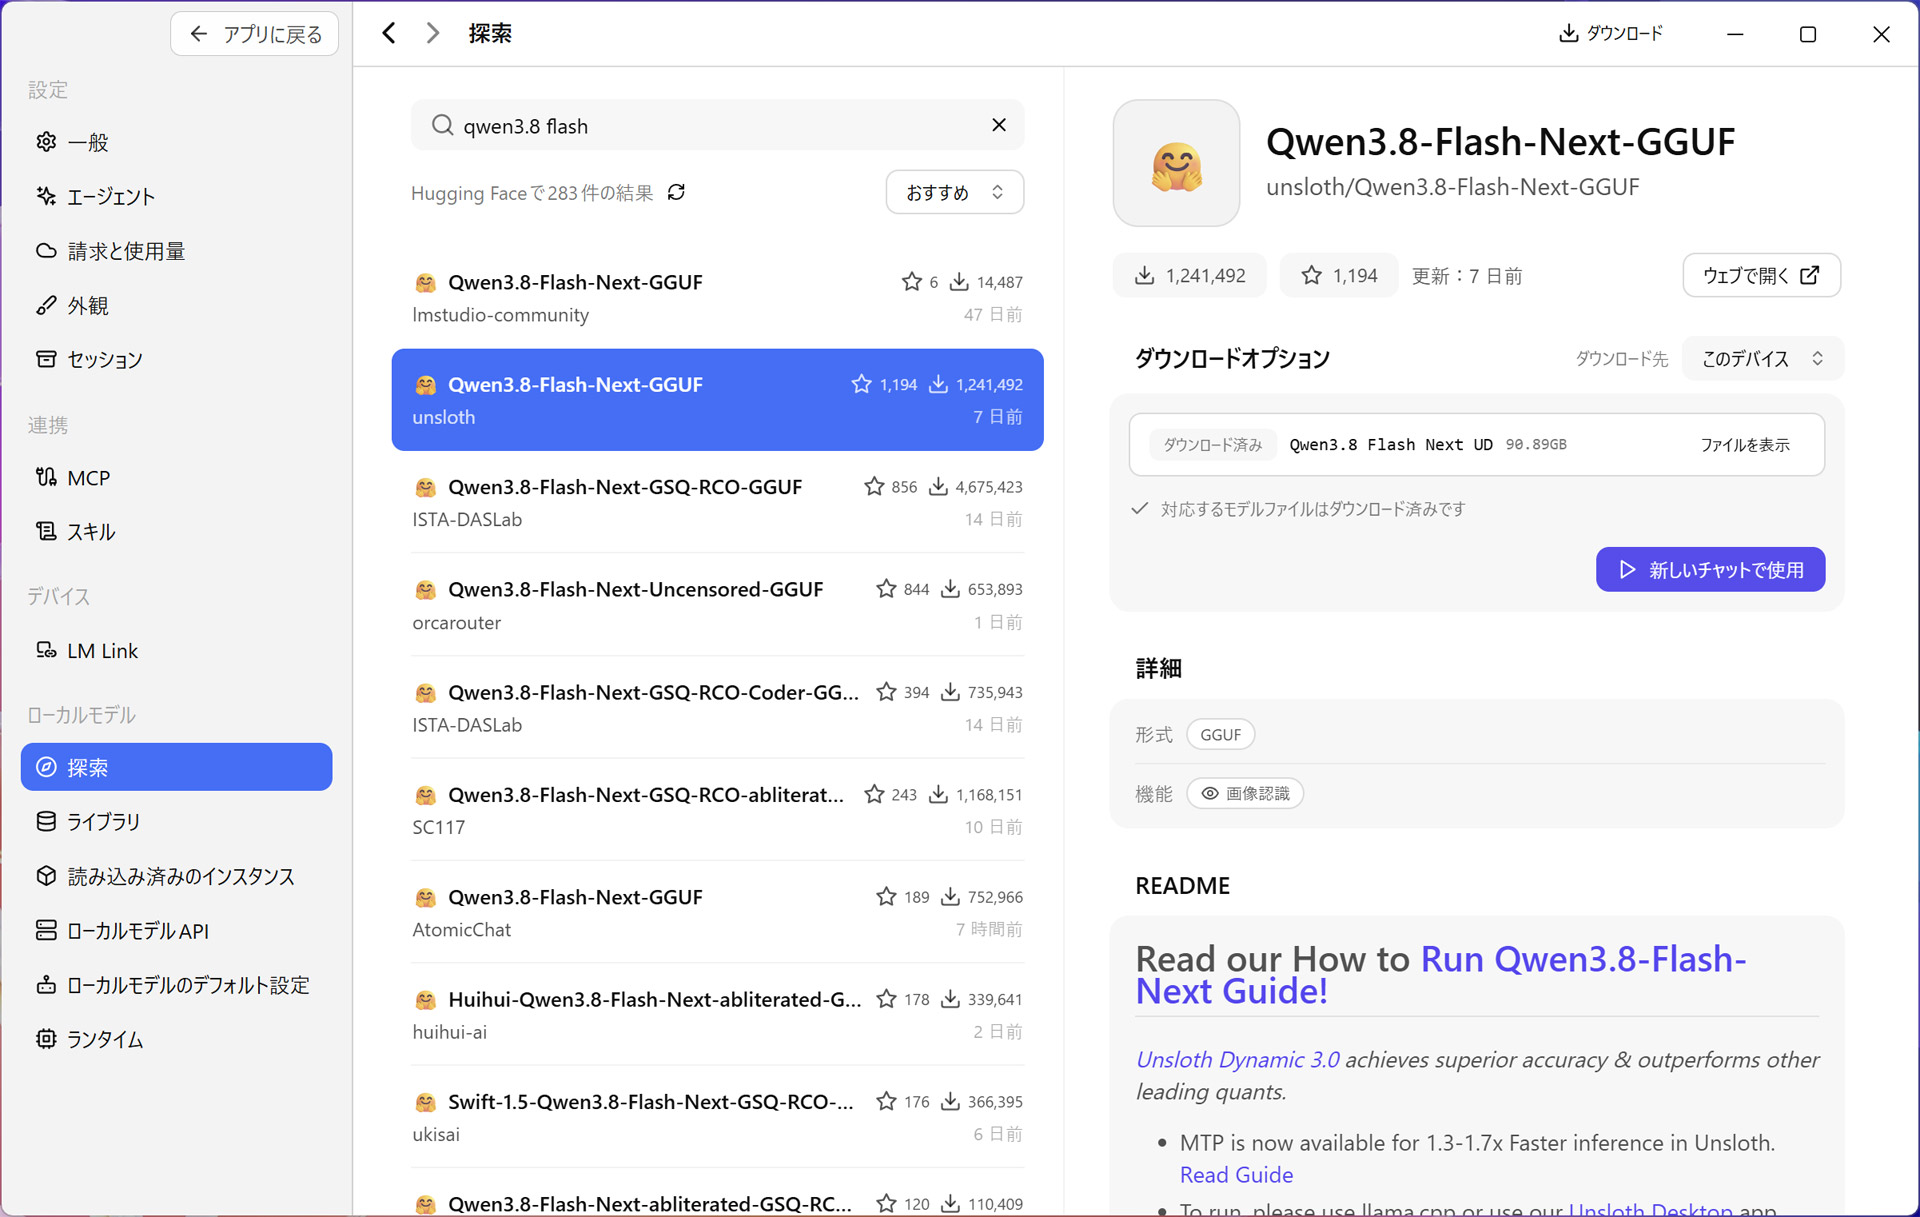Click the star icon on lmstudio-community result
Screen dimensions: 1920x1217
911,282
